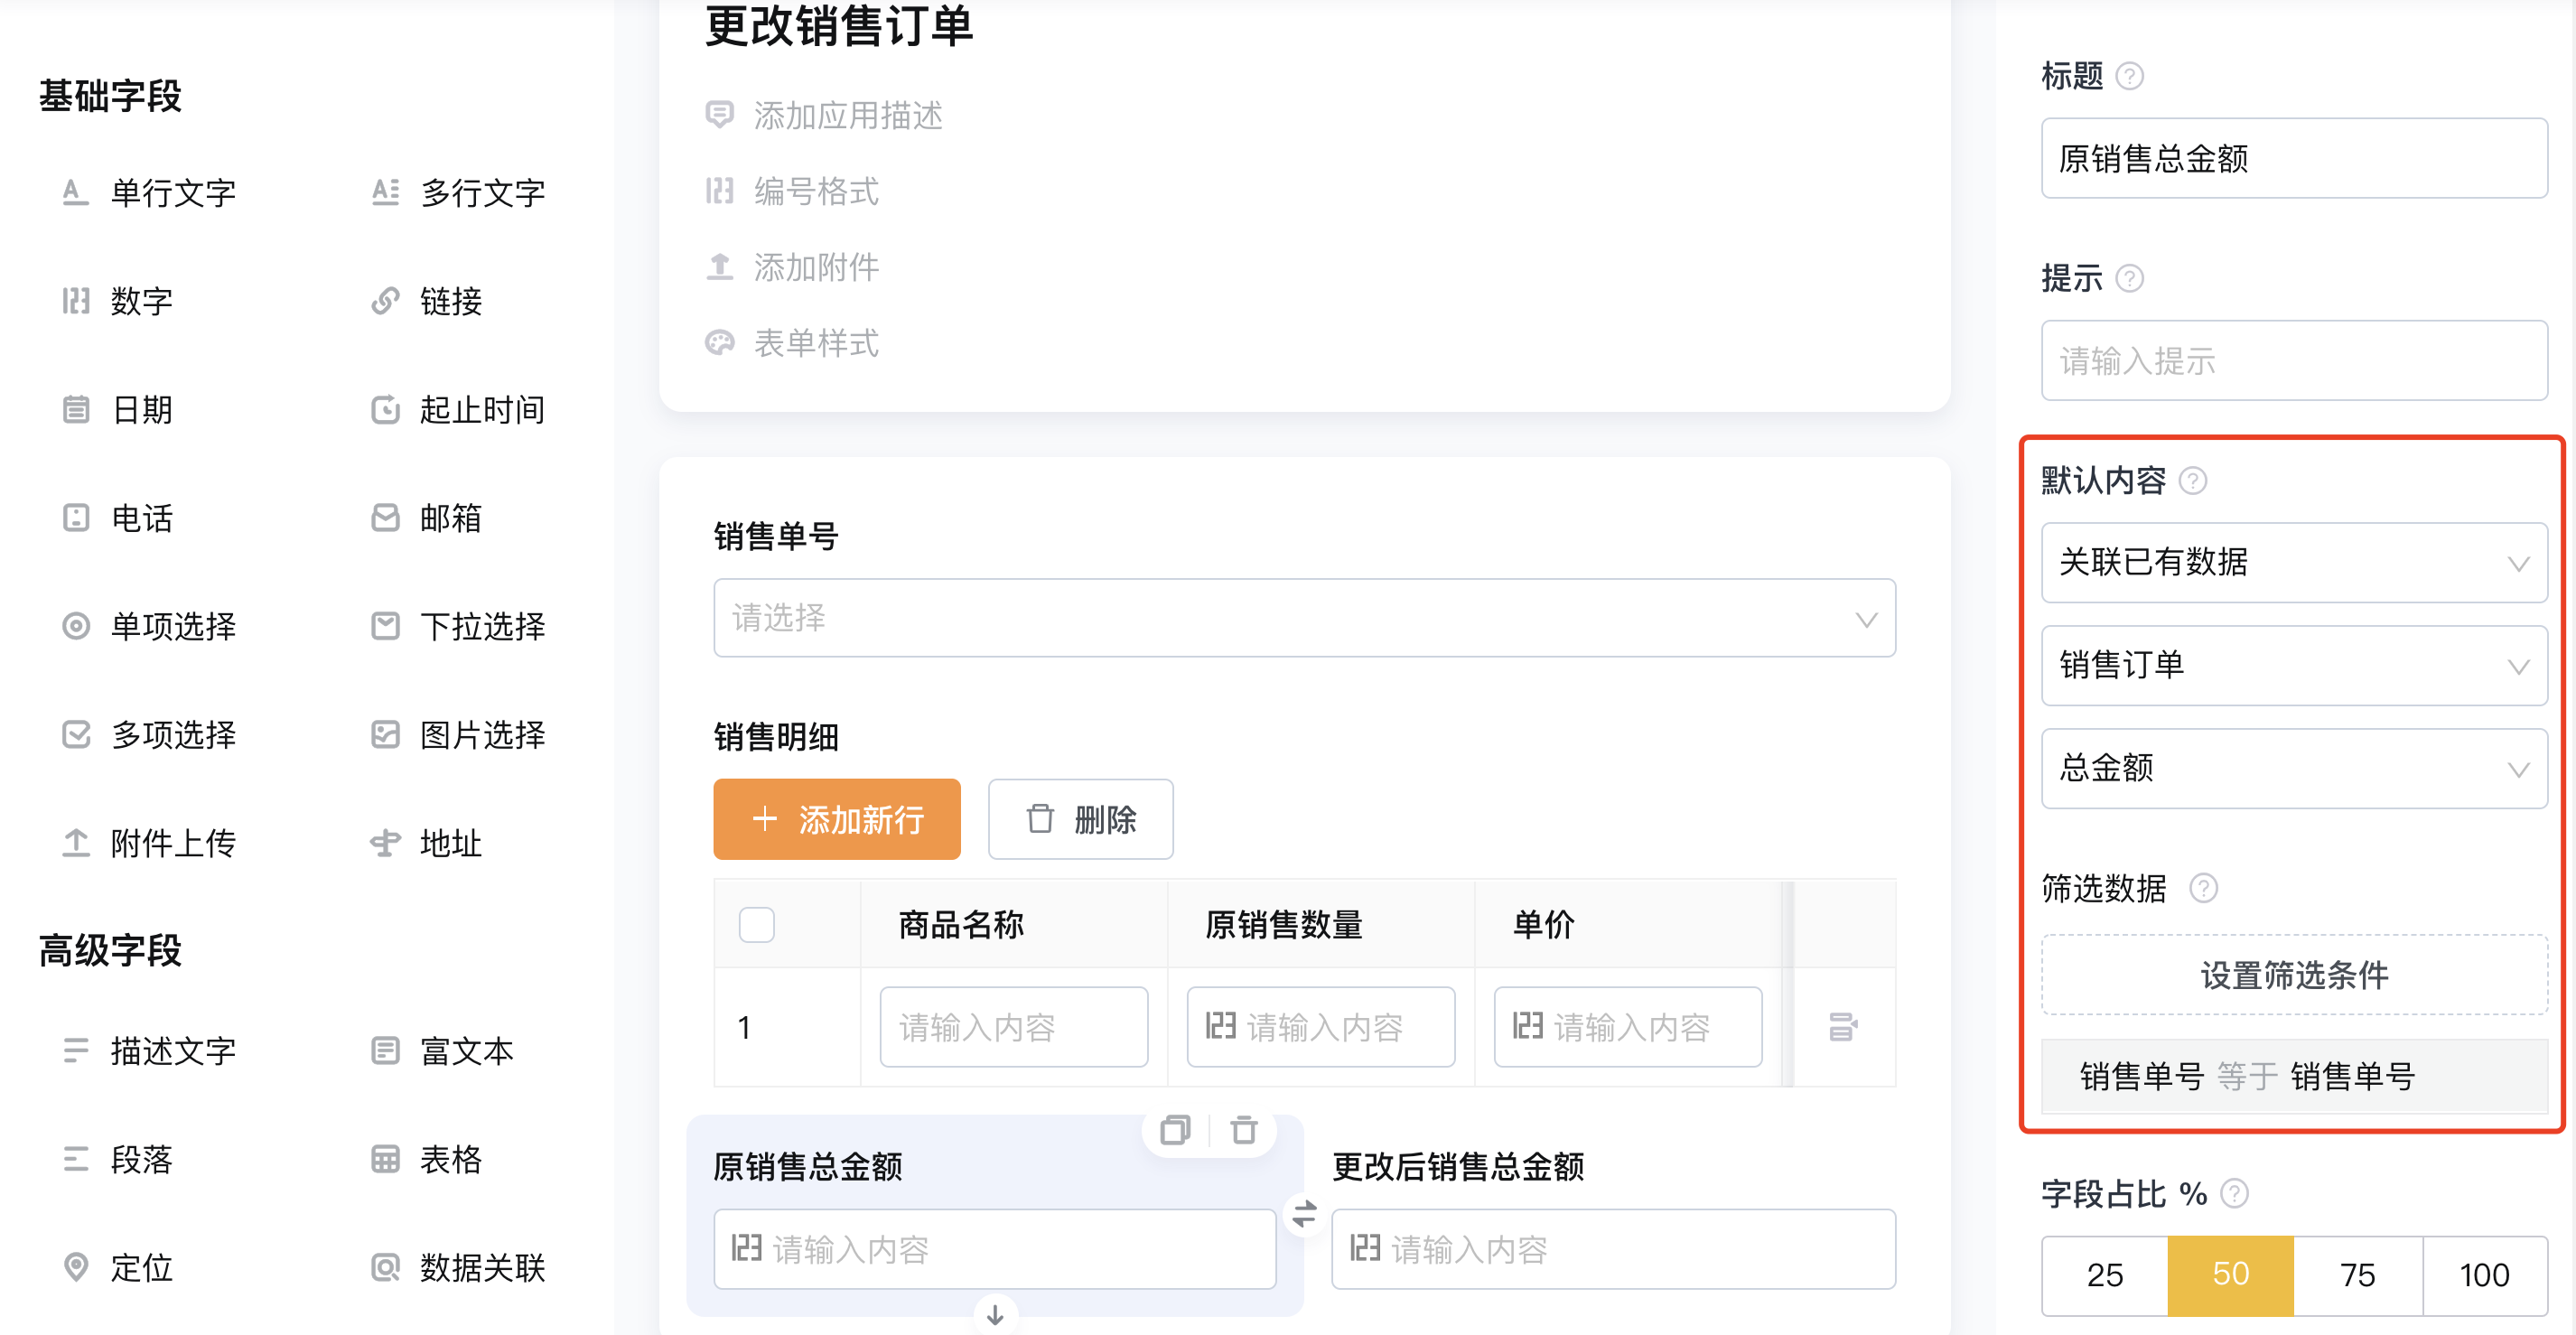Click the 添加新行 button

[x=837, y=819]
